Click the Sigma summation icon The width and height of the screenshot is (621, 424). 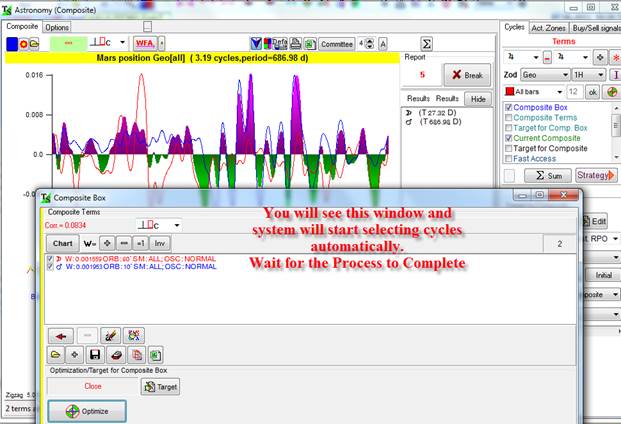[426, 44]
